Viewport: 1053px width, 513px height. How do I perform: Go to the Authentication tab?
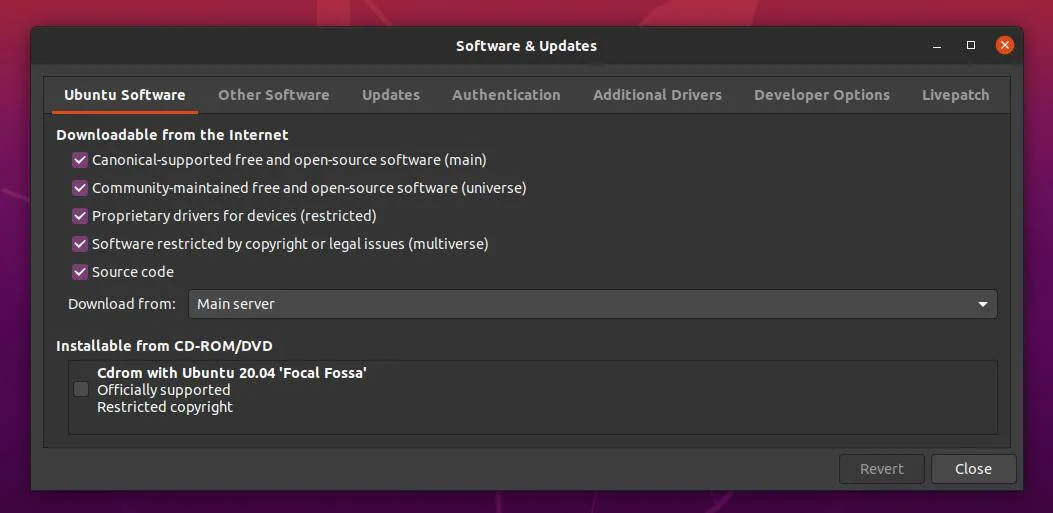click(506, 95)
